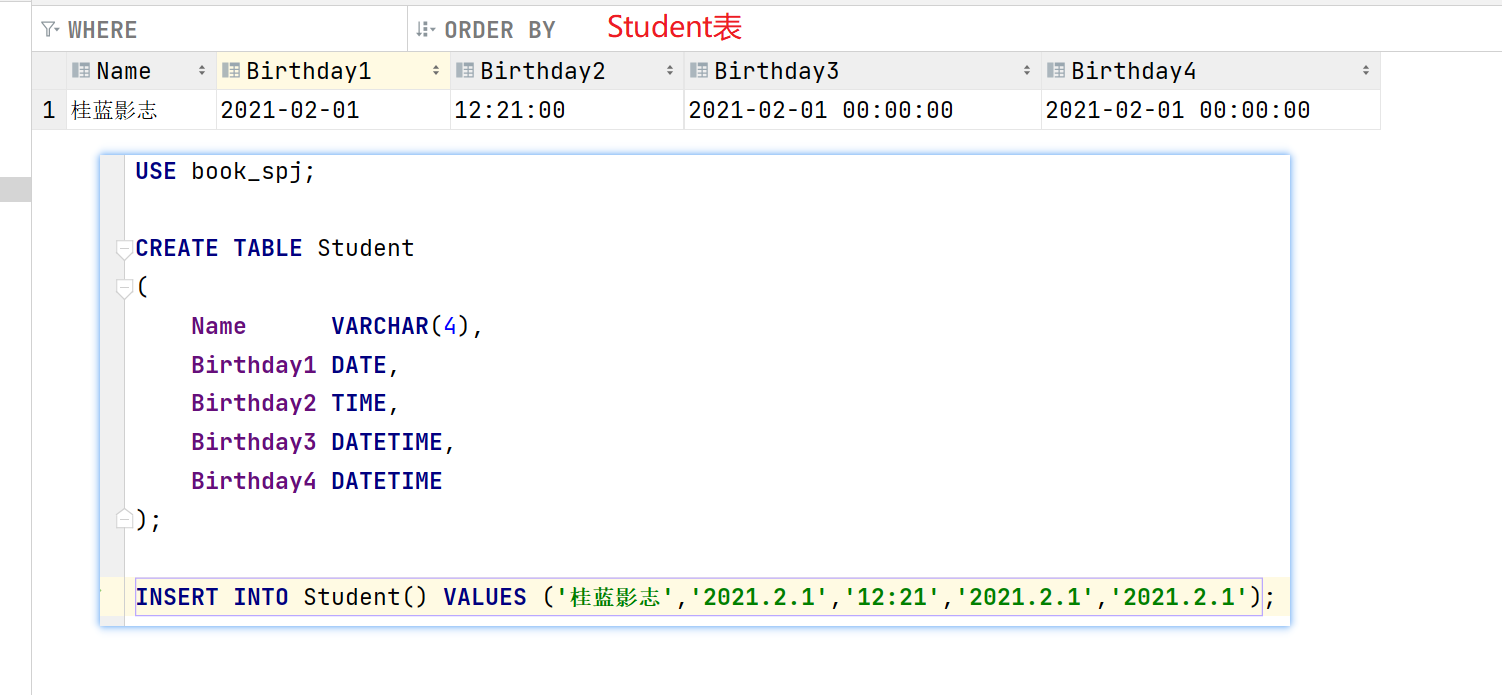This screenshot has width=1502, height=695.
Task: Open sort arrows on Birthday4 column
Action: pos(1366,71)
